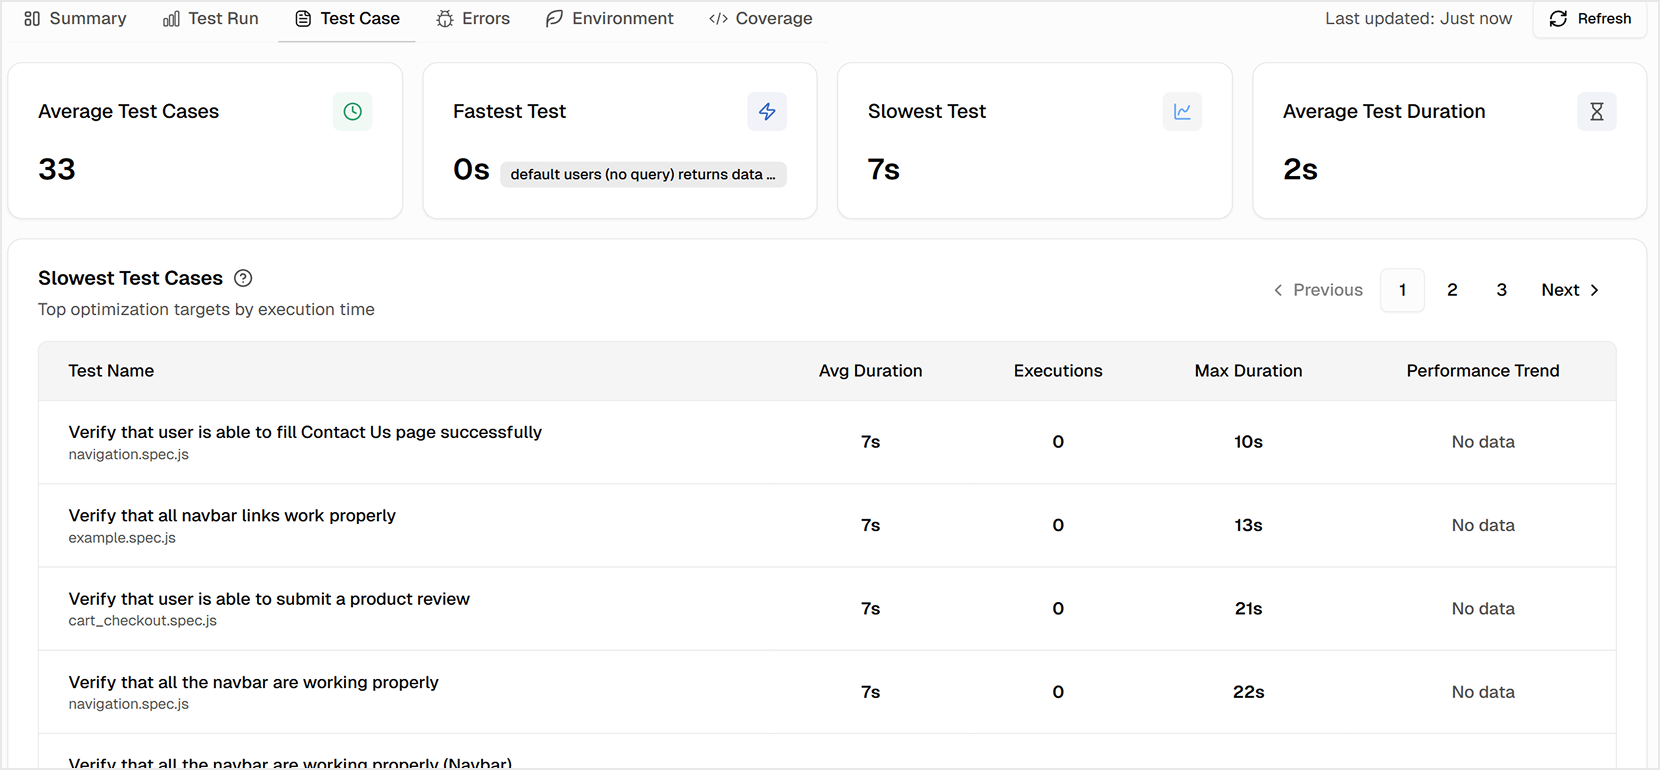Select the Test Case tab
Screen dimensions: 1660x770
coord(347,19)
